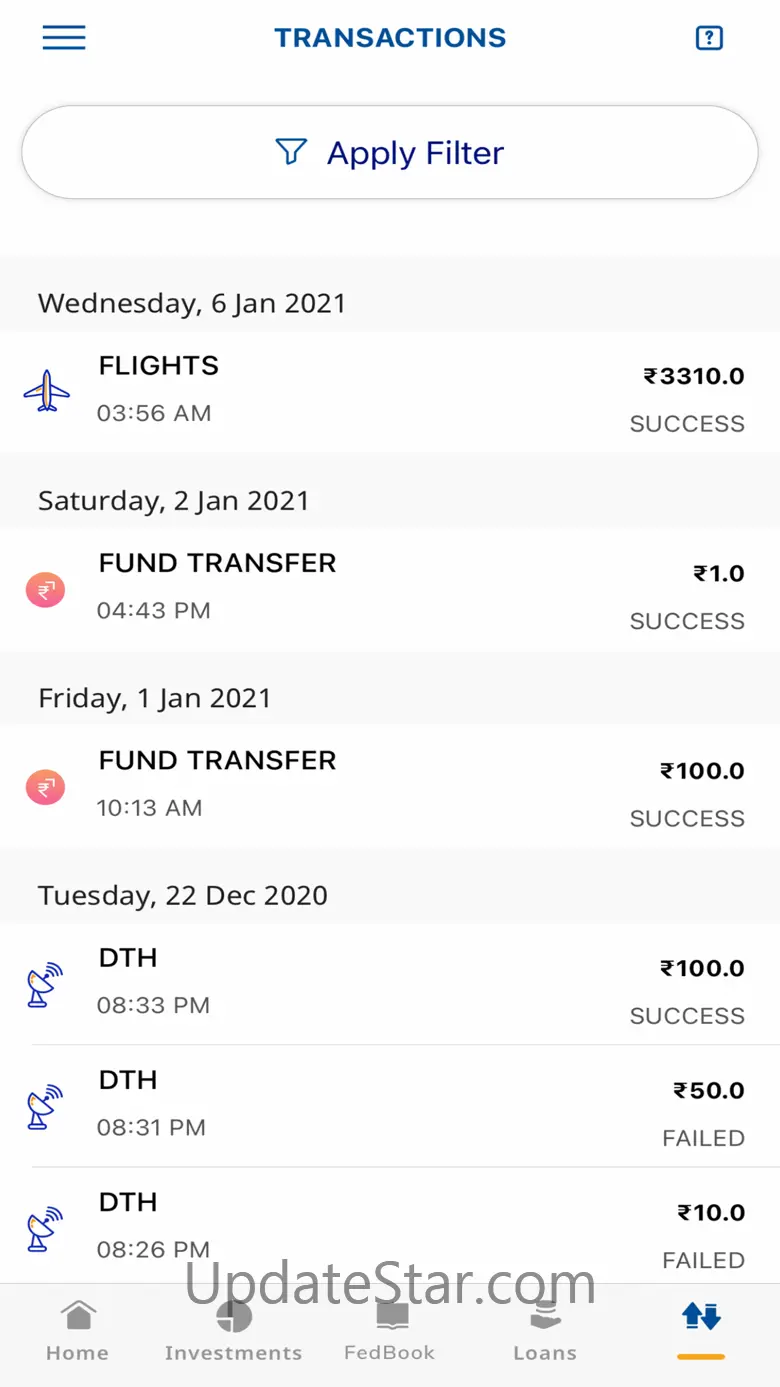This screenshot has width=780, height=1387.
Task: Open the Loans tab
Action: (x=545, y=1331)
